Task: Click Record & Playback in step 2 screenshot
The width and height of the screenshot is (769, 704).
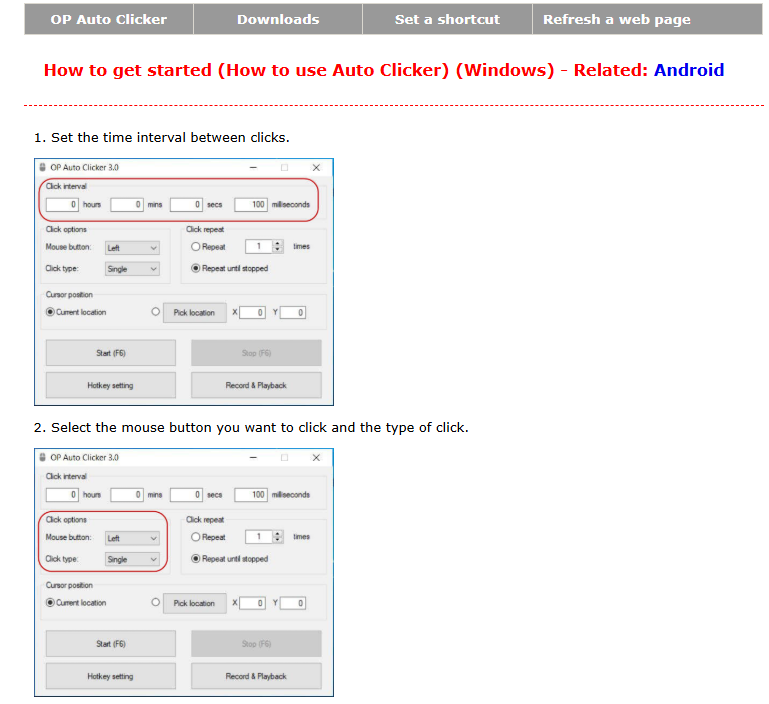Action: 256,676
